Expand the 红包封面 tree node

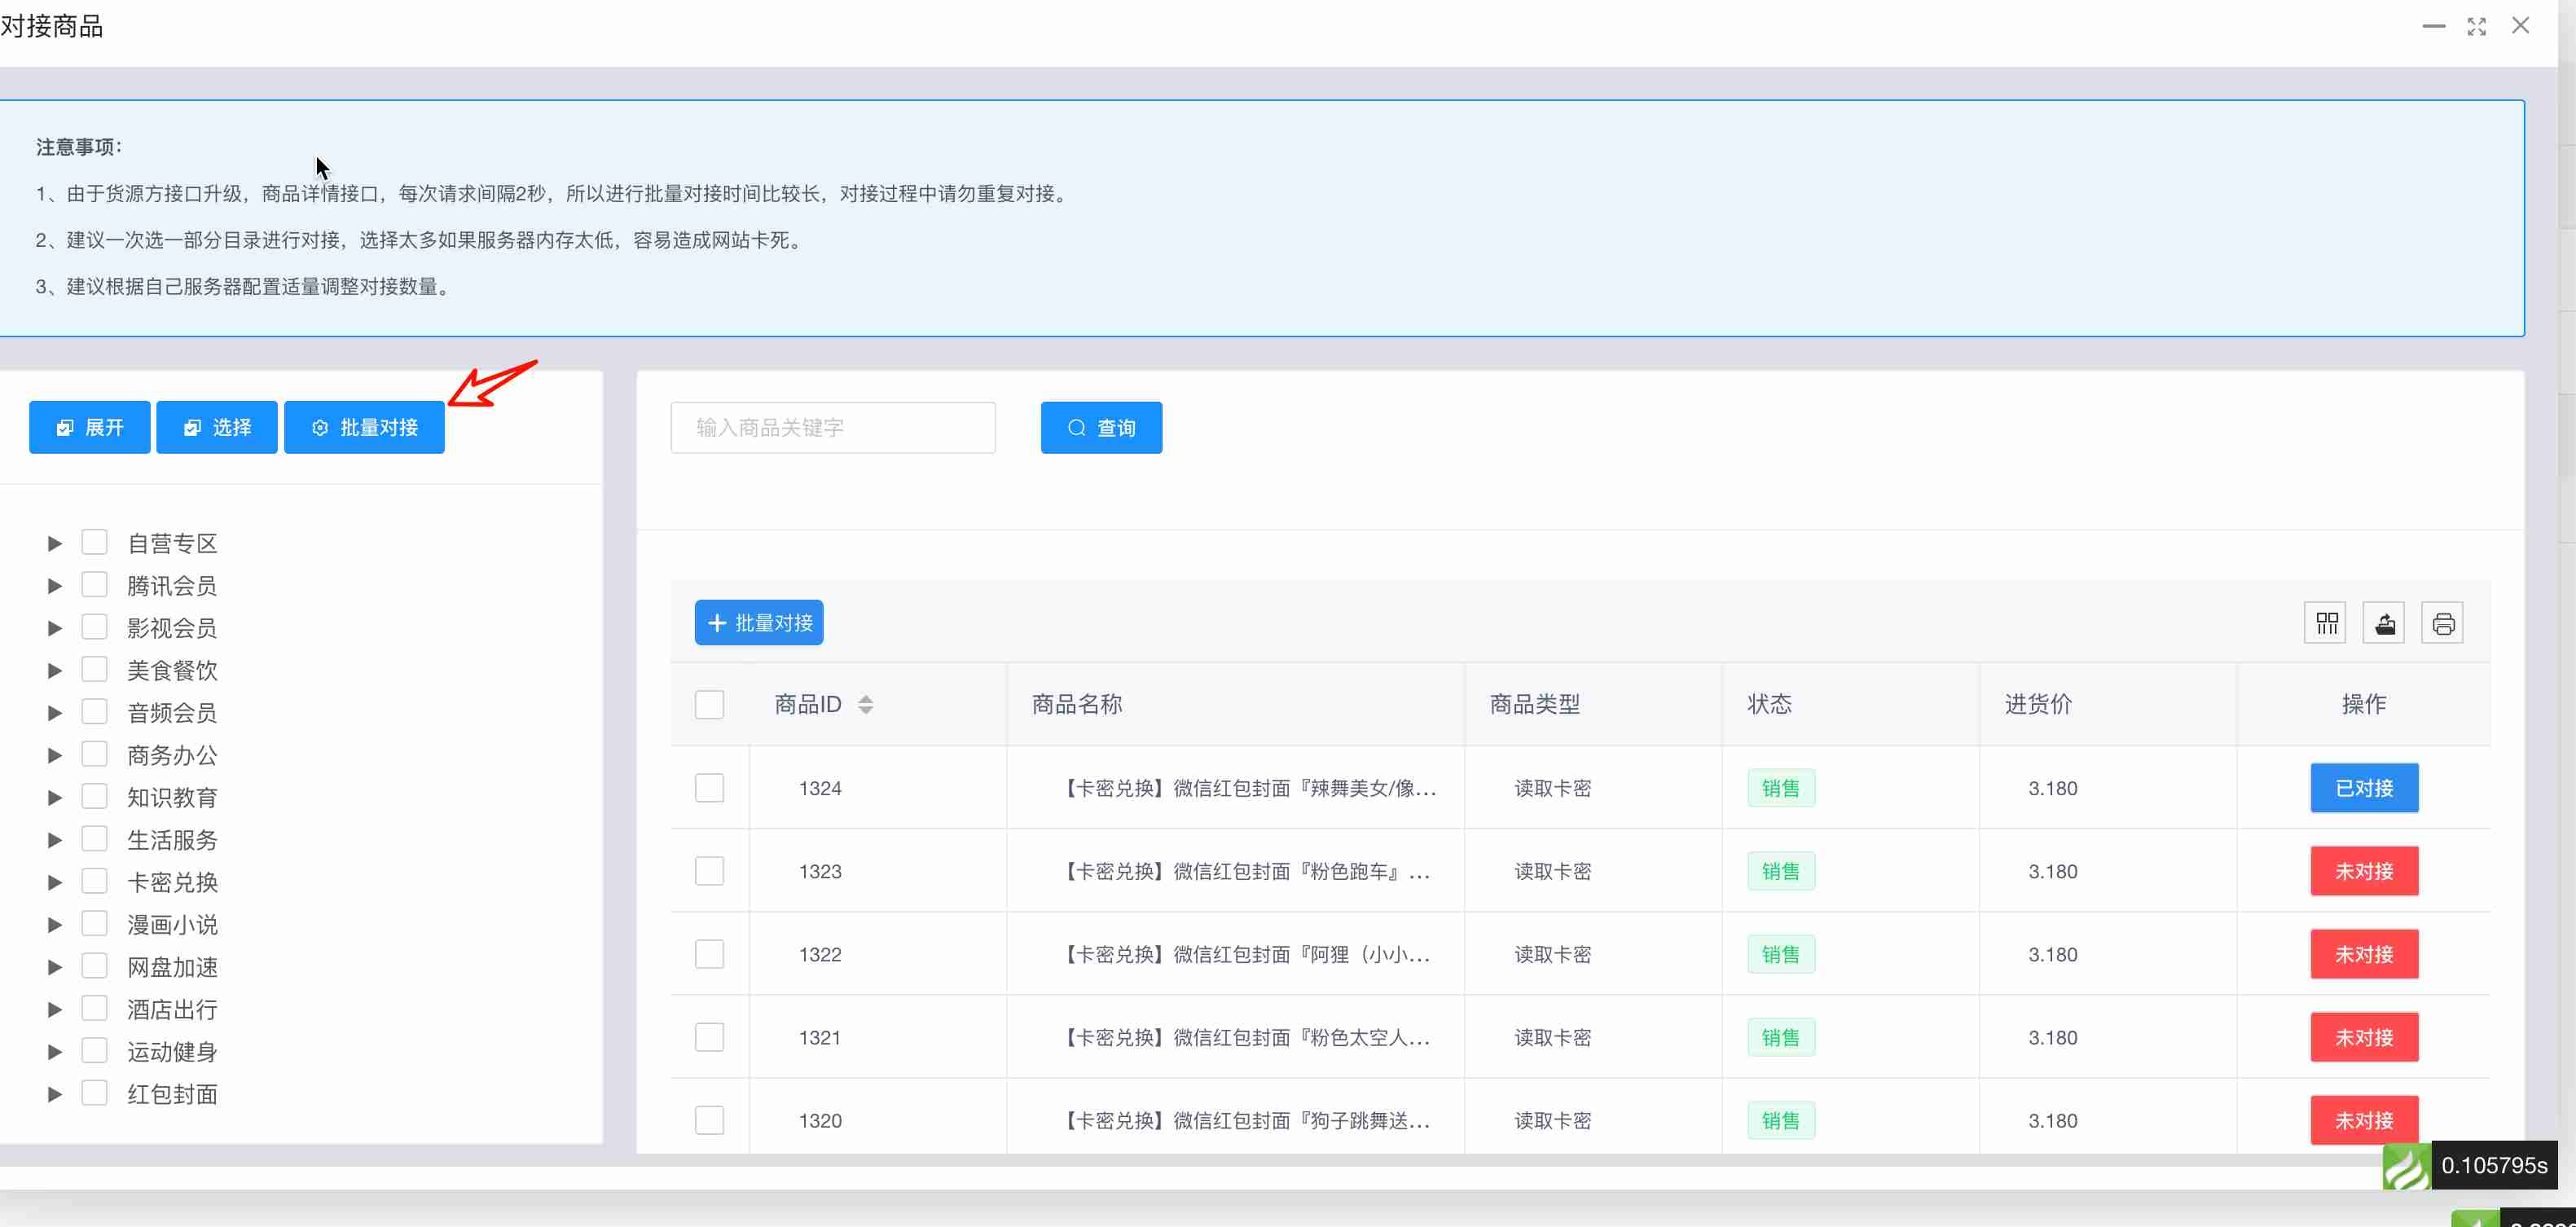pyautogui.click(x=55, y=1094)
